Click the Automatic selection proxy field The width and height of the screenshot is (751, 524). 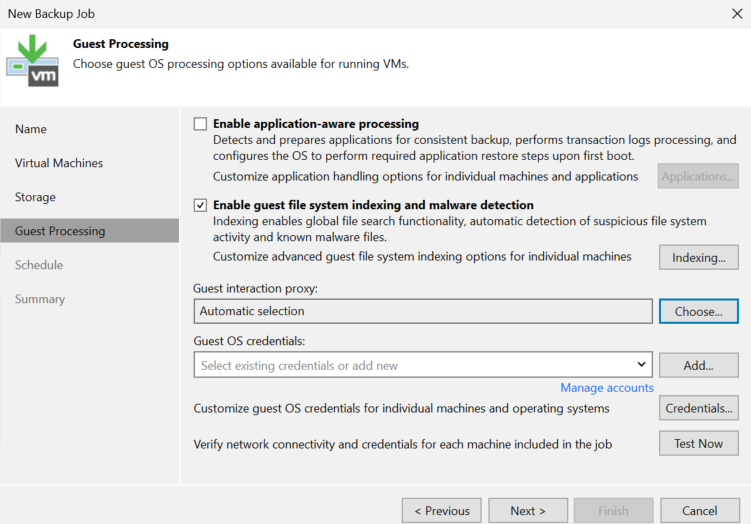pyautogui.click(x=423, y=311)
